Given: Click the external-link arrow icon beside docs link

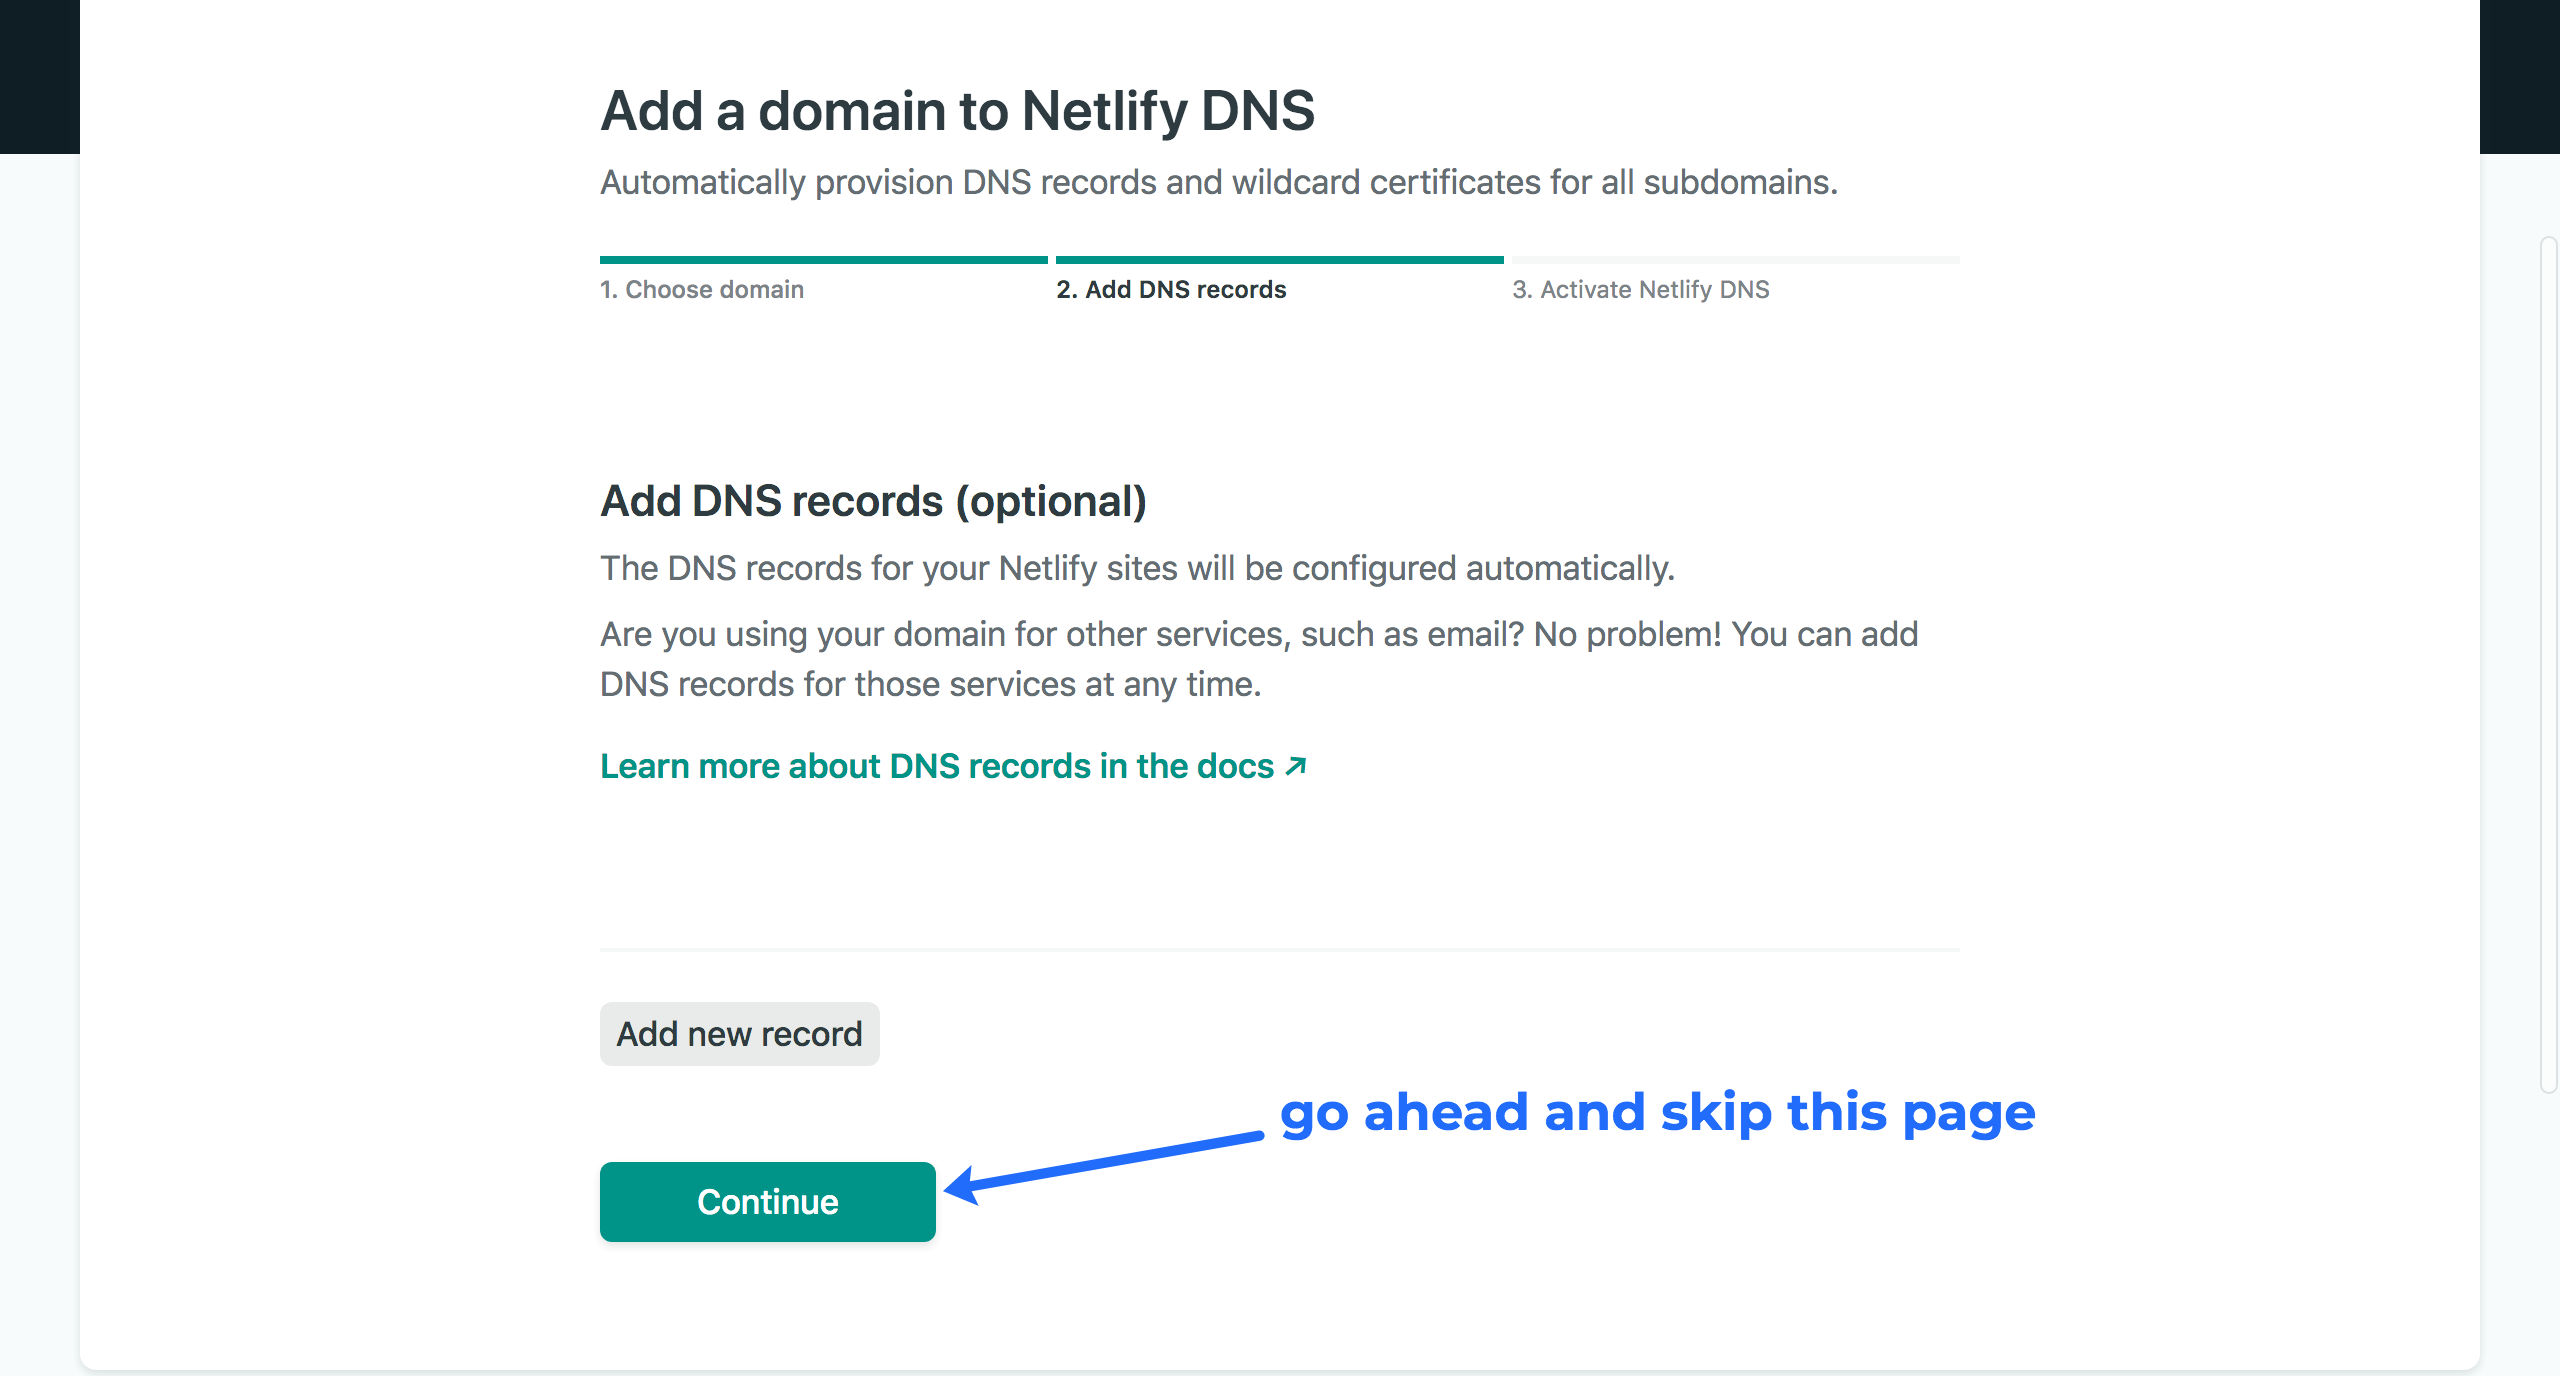Looking at the screenshot, I should 1296,766.
